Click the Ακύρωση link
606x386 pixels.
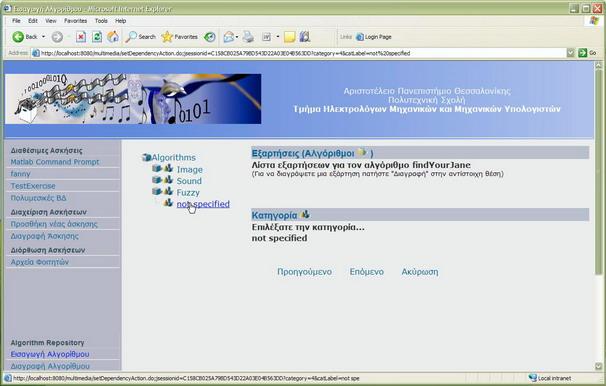pos(420,272)
